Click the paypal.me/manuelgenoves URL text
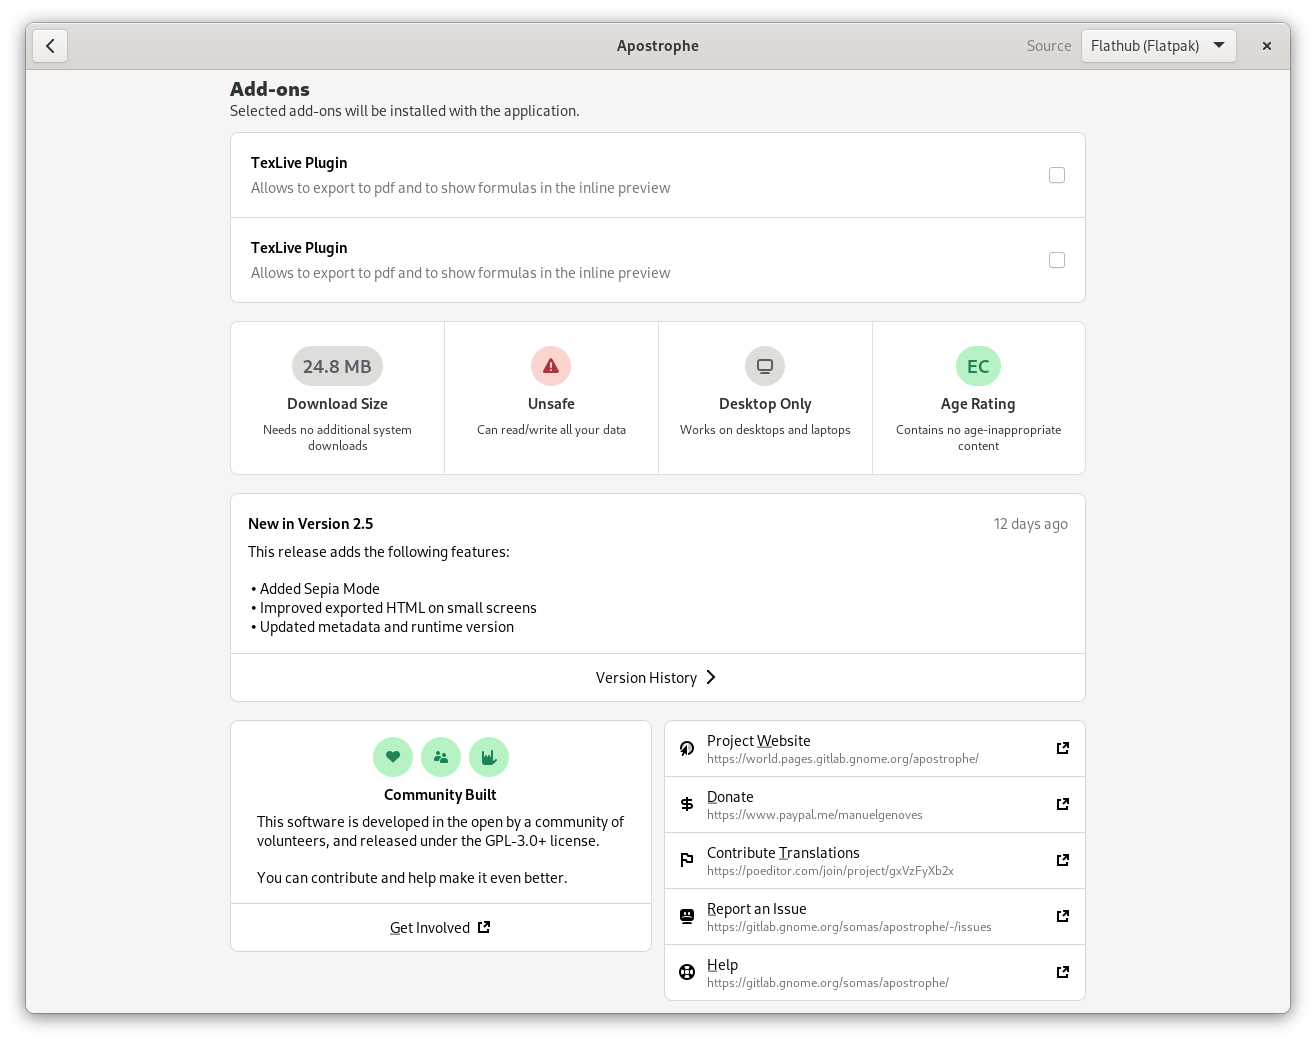 click(x=815, y=815)
